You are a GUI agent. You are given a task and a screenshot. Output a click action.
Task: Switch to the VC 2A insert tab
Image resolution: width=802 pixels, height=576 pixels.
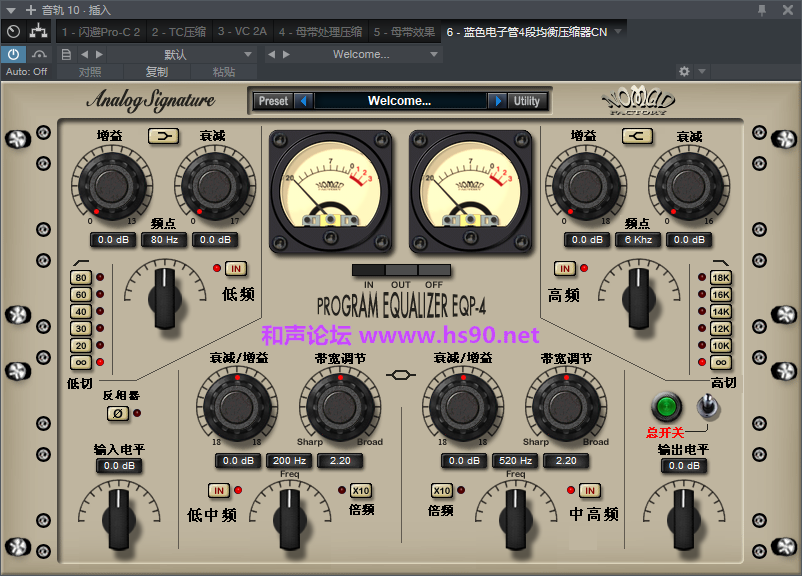pyautogui.click(x=242, y=32)
